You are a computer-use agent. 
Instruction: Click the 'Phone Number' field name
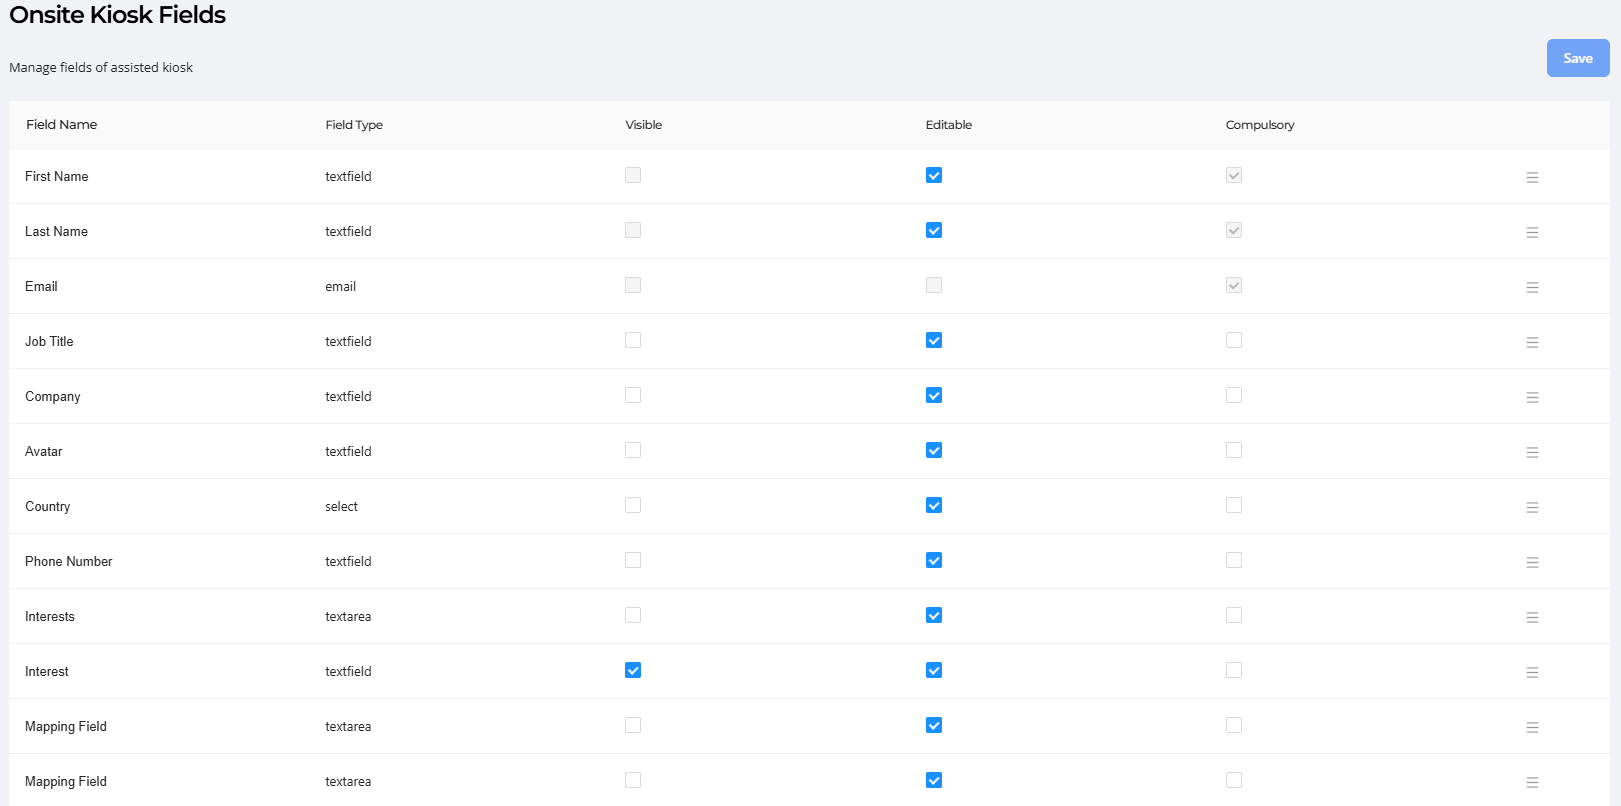pos(69,561)
